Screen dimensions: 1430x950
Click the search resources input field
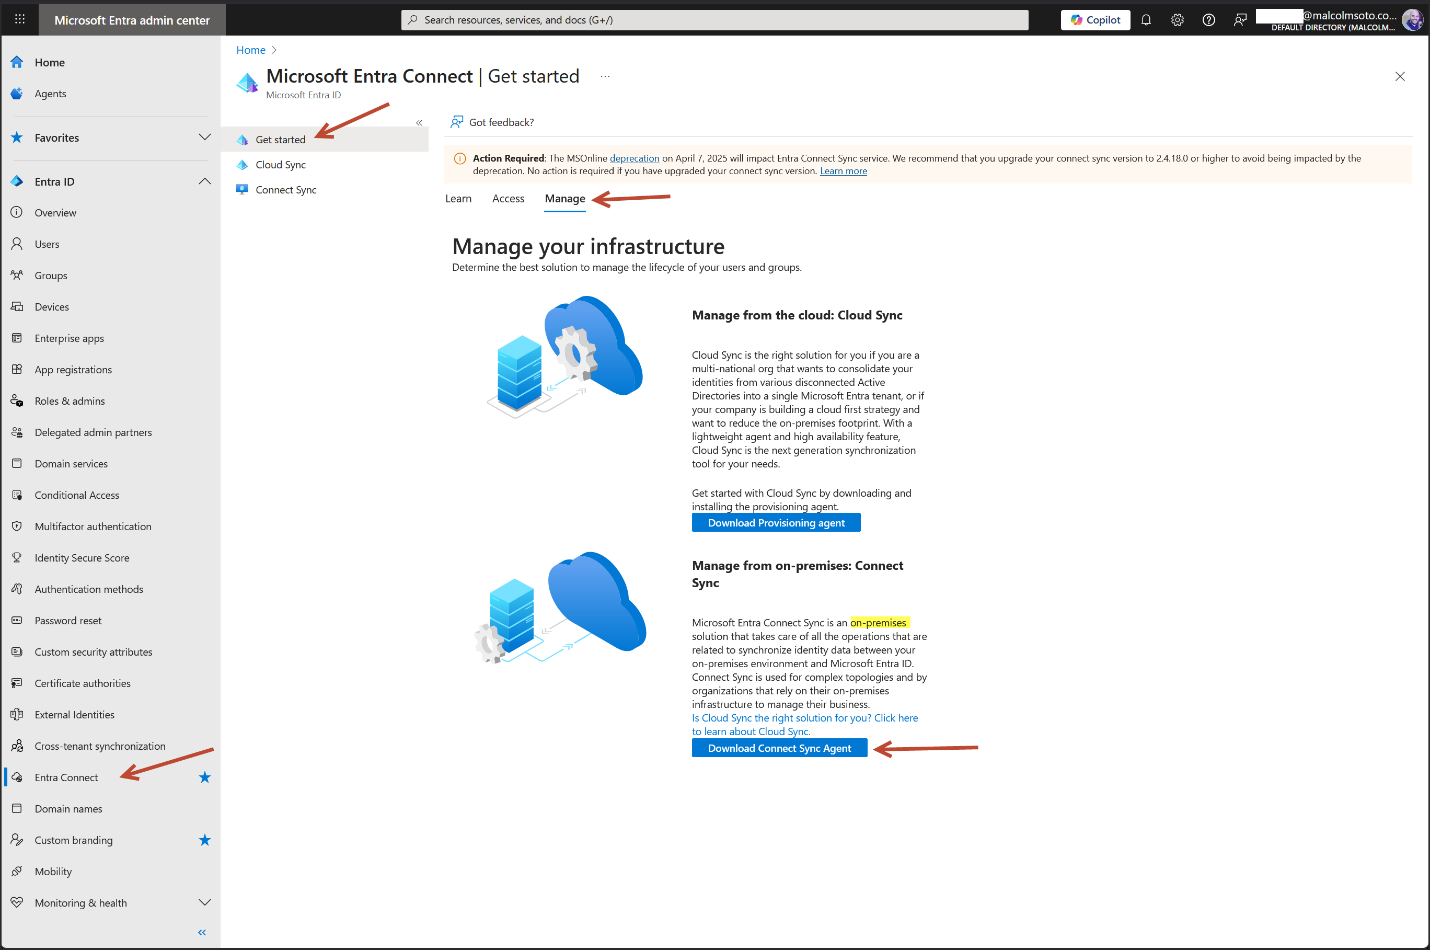pos(715,20)
